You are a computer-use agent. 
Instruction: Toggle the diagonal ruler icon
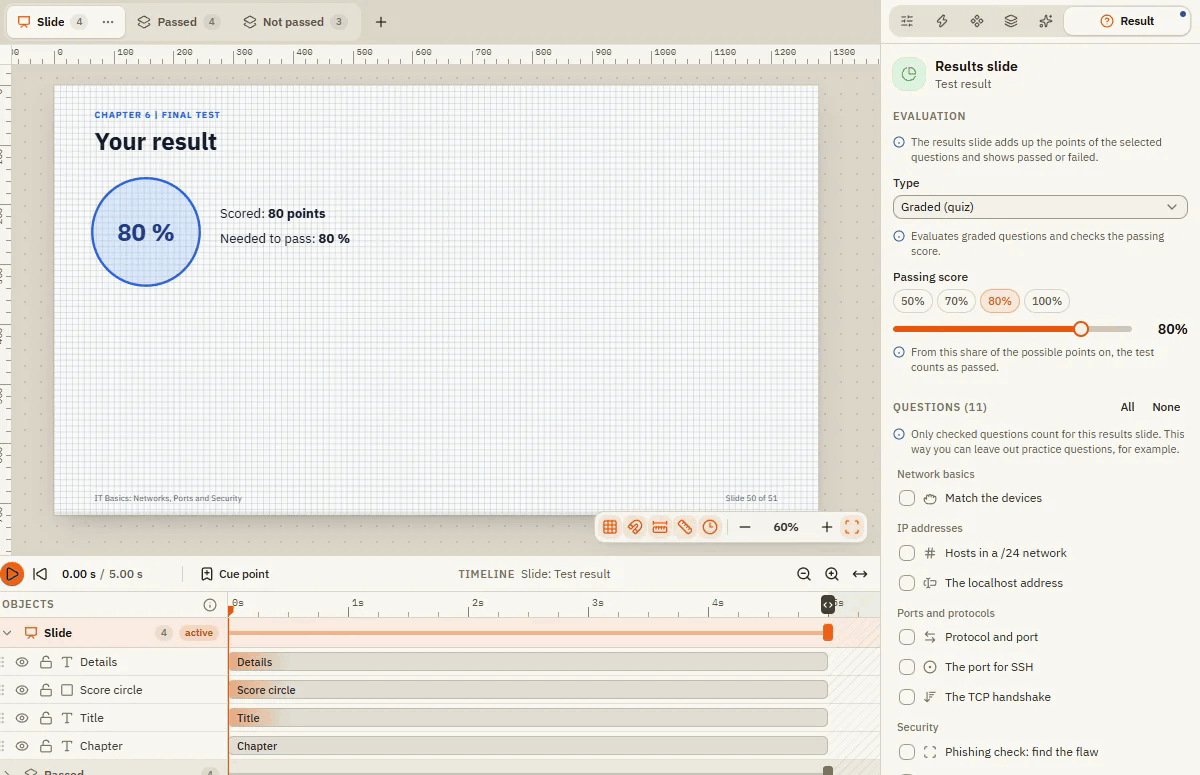(x=685, y=527)
